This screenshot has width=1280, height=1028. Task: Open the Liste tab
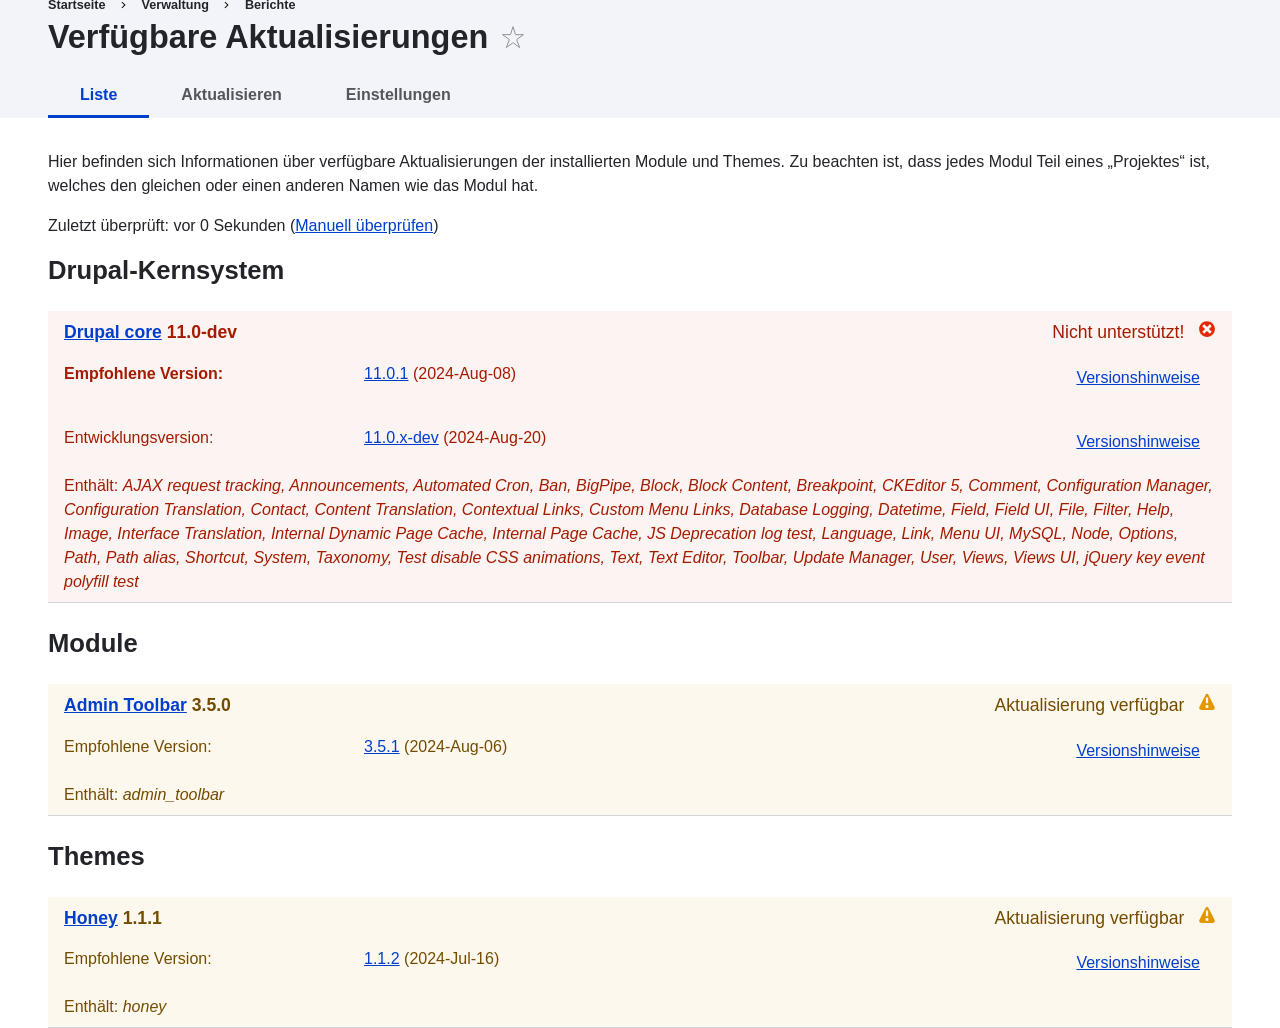tap(98, 95)
